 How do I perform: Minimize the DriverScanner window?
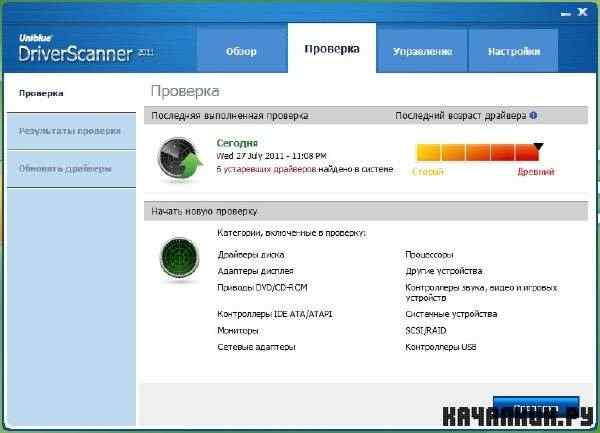pyautogui.click(x=566, y=13)
